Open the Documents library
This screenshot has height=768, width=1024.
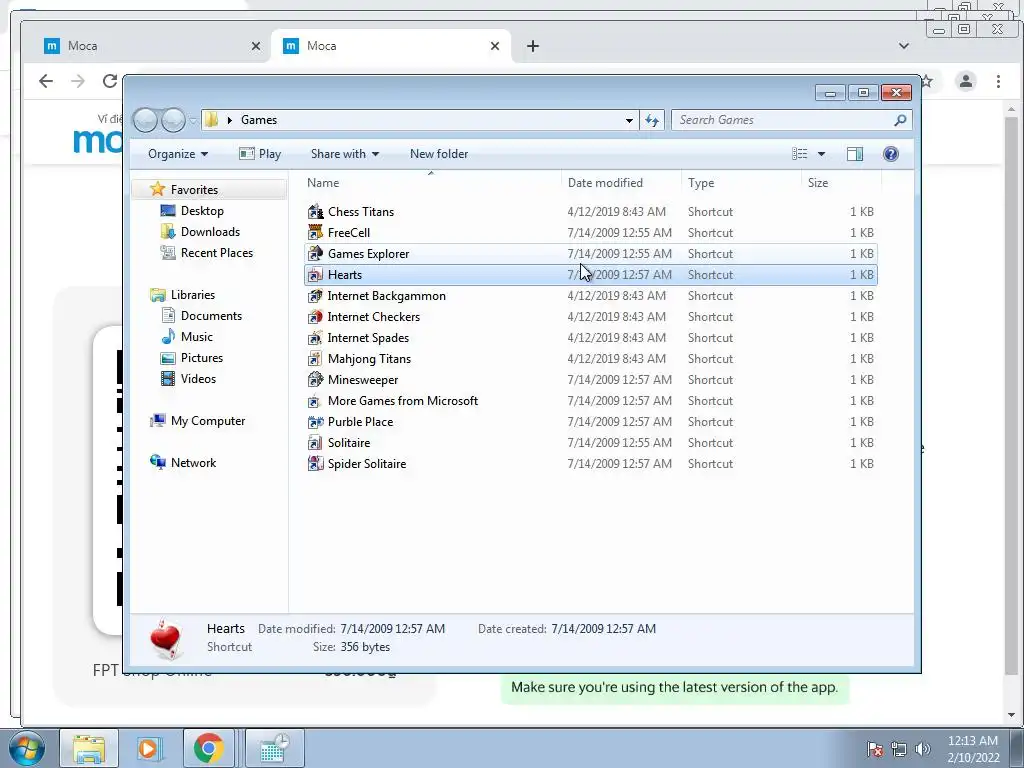pos(211,315)
